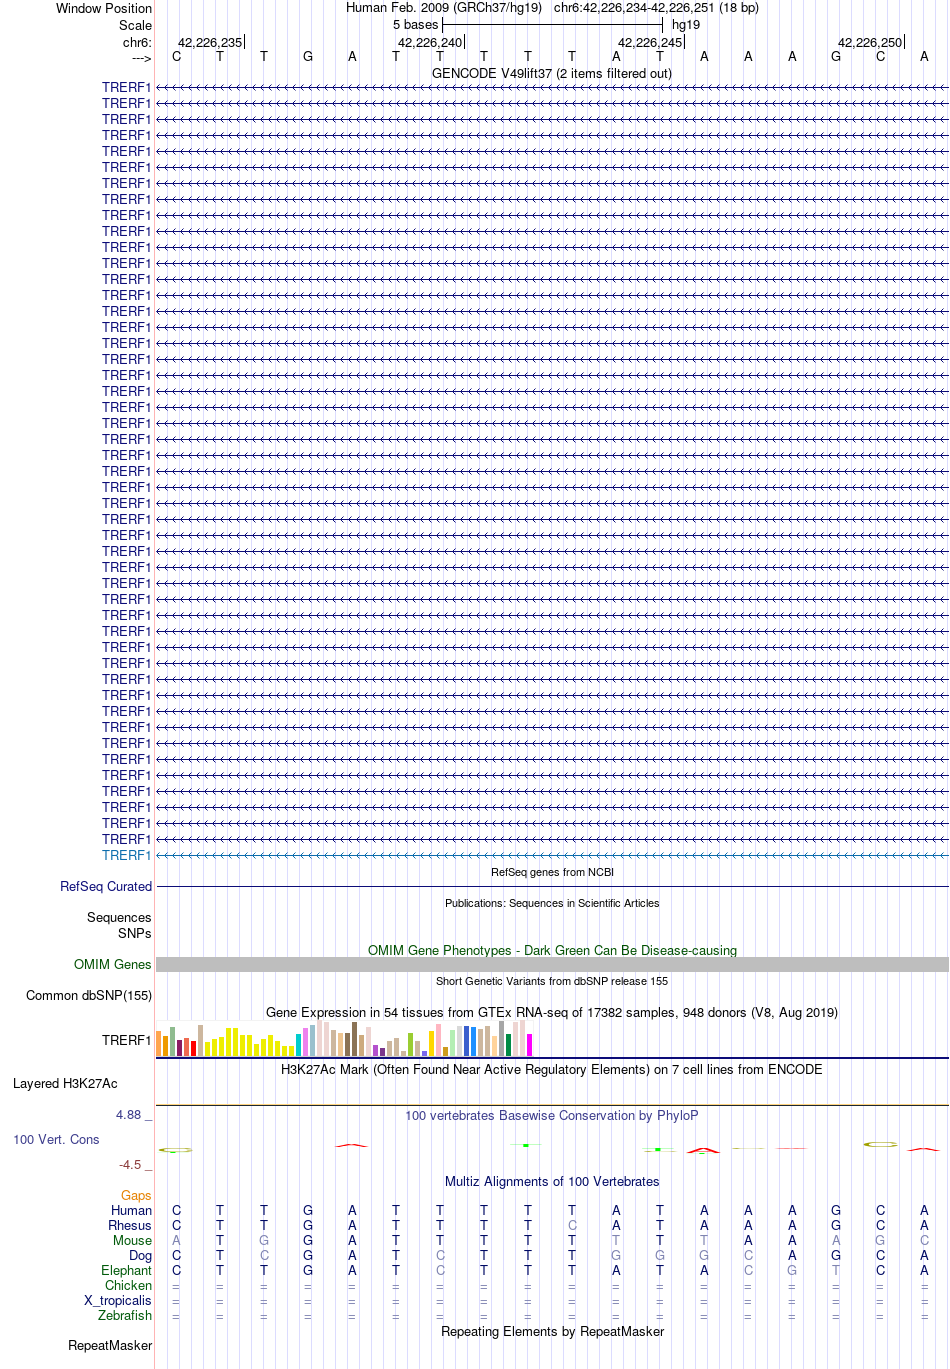Click the magenta bar in GTEx chart

[x=529, y=1044]
